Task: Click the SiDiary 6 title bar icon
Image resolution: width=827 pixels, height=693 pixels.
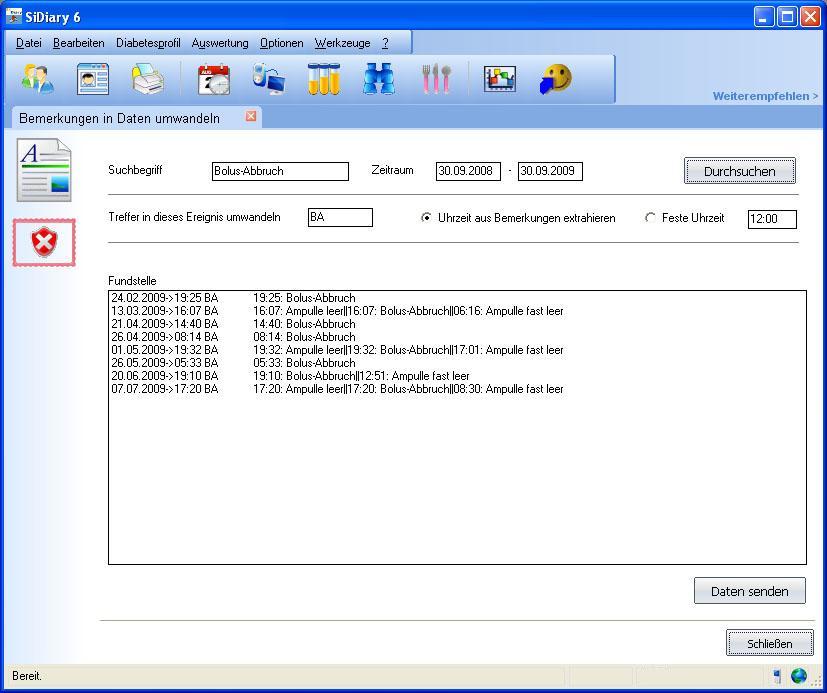Action: pyautogui.click(x=14, y=16)
